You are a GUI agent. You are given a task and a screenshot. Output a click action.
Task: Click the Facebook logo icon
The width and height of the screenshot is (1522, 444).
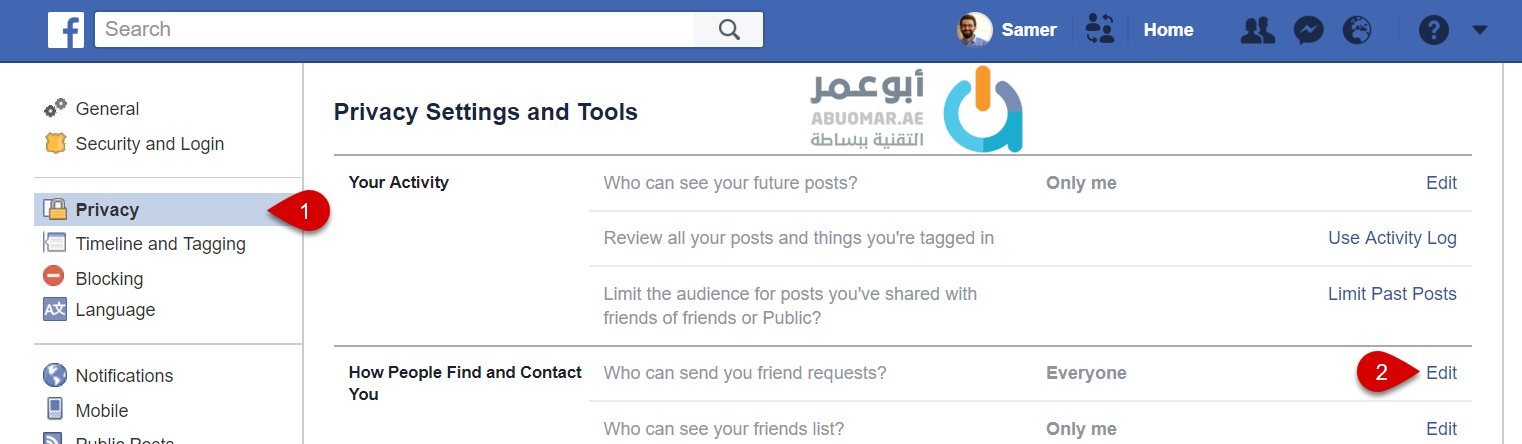tap(66, 30)
